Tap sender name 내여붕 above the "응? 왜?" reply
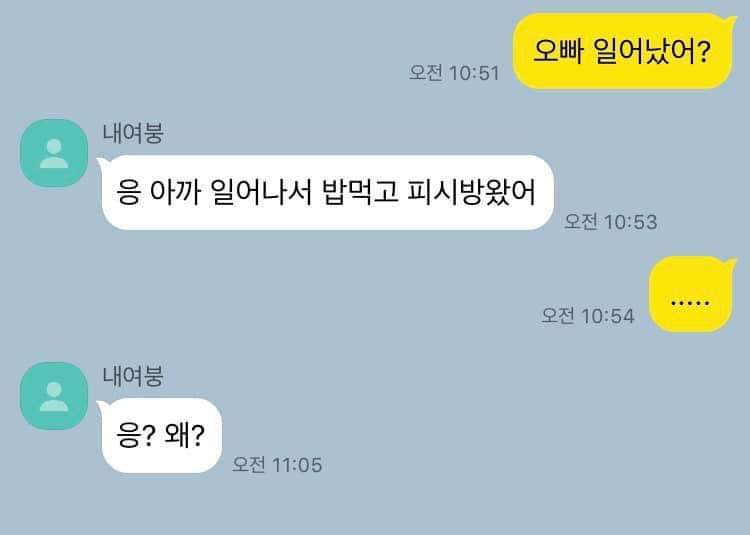Viewport: 750px width, 535px height. (133, 376)
